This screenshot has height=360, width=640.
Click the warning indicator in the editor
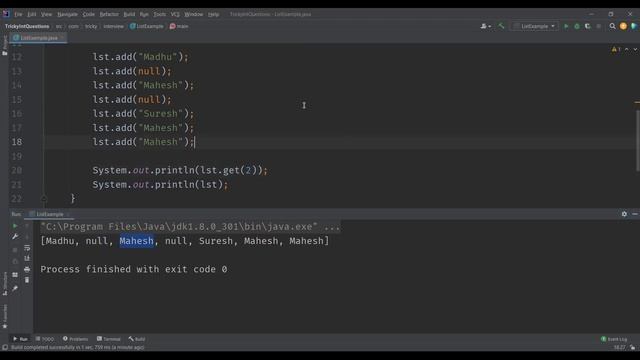(616, 49)
